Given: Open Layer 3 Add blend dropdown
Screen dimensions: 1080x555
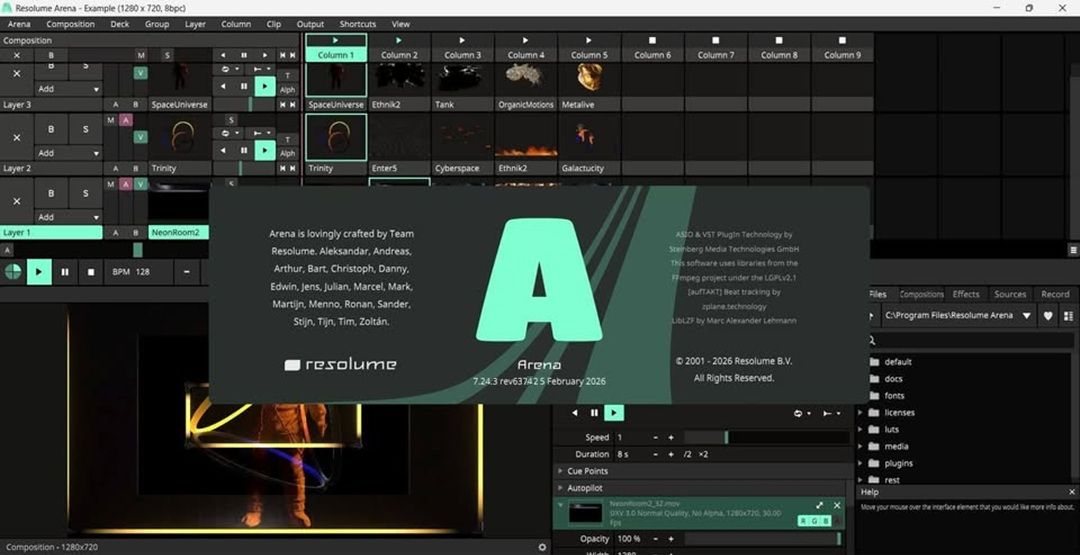Looking at the screenshot, I should click(x=68, y=89).
